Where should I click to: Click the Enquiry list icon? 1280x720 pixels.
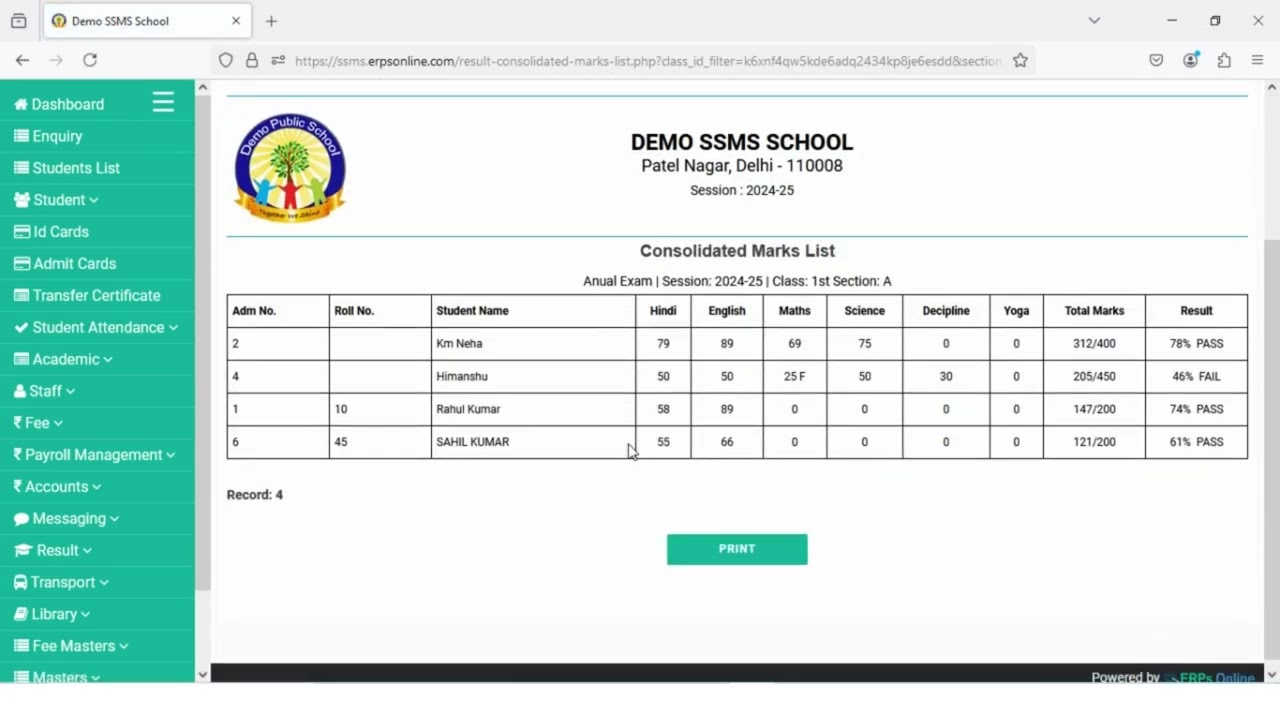pos(21,136)
